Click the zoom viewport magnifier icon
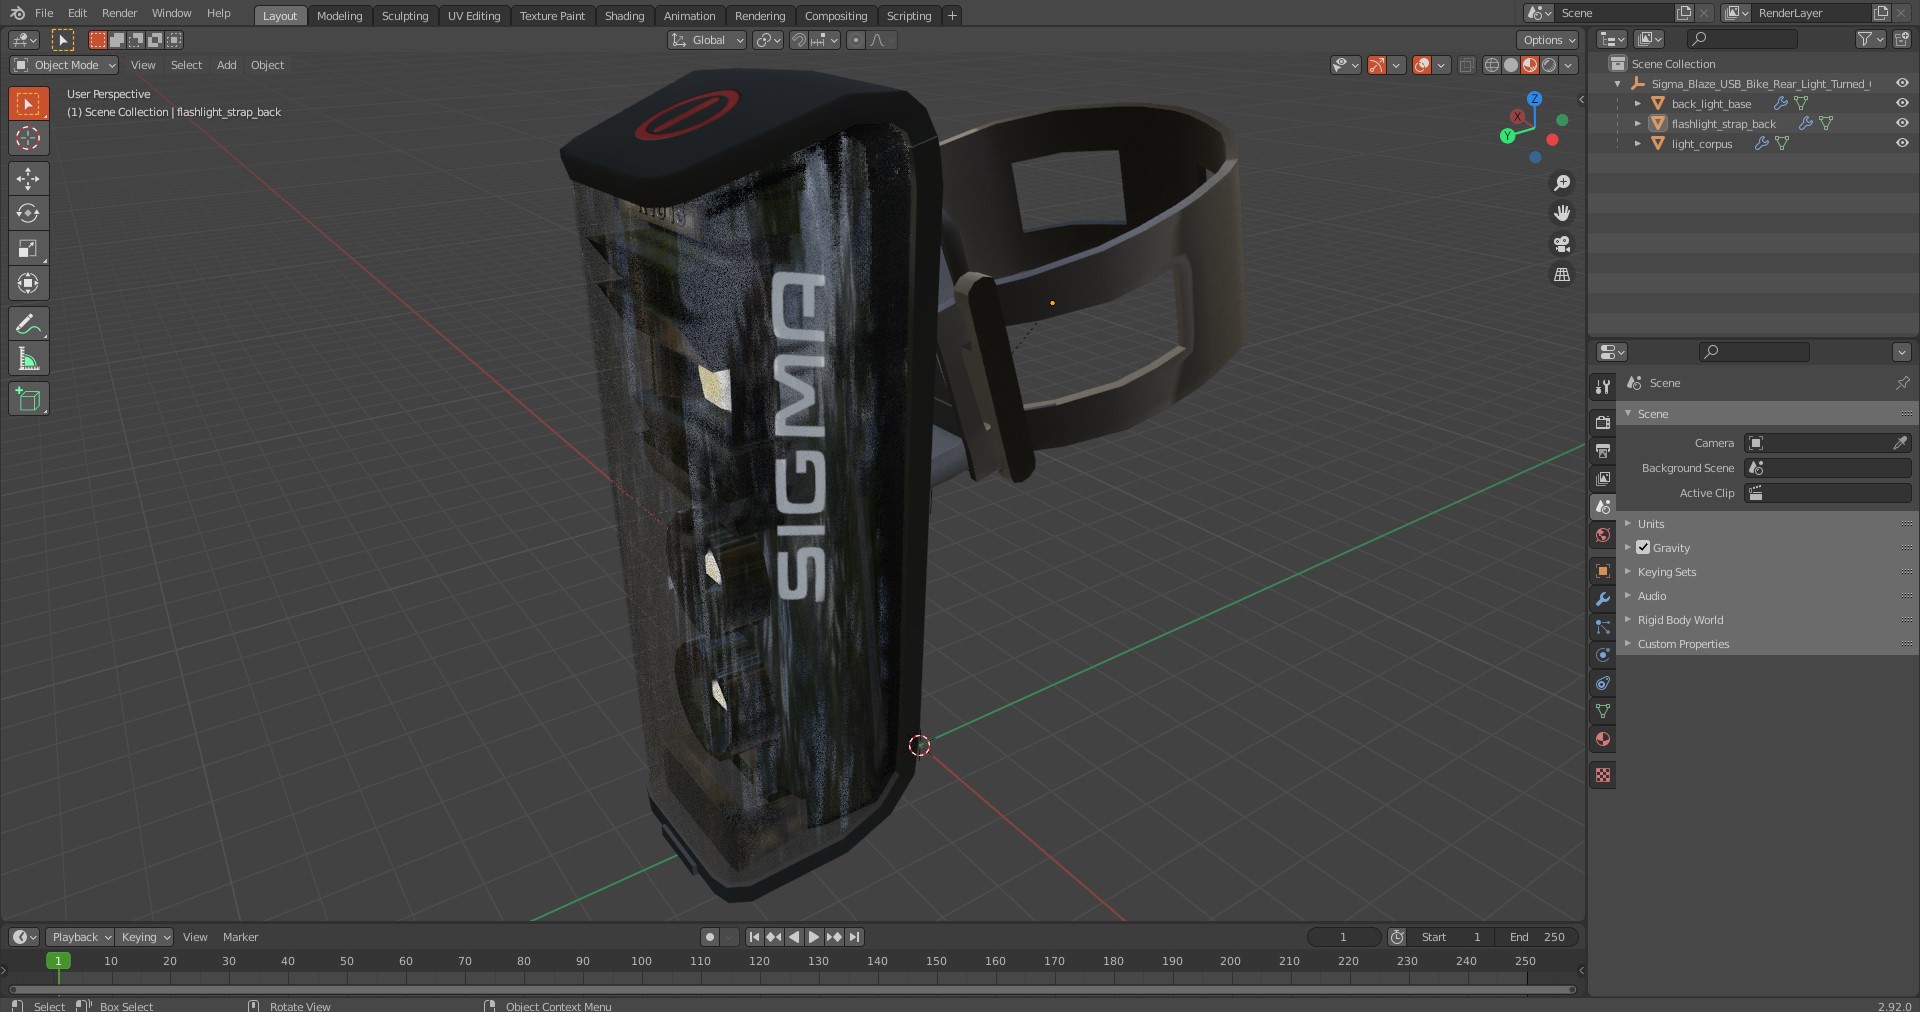This screenshot has width=1920, height=1012. [x=1562, y=183]
